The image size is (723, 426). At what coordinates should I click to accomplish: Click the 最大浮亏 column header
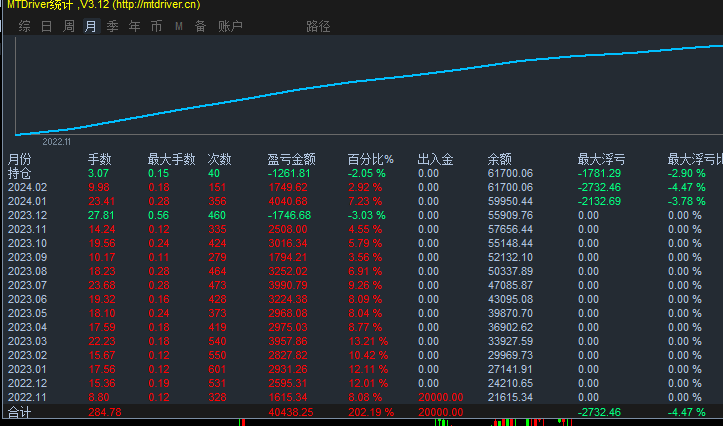point(601,160)
